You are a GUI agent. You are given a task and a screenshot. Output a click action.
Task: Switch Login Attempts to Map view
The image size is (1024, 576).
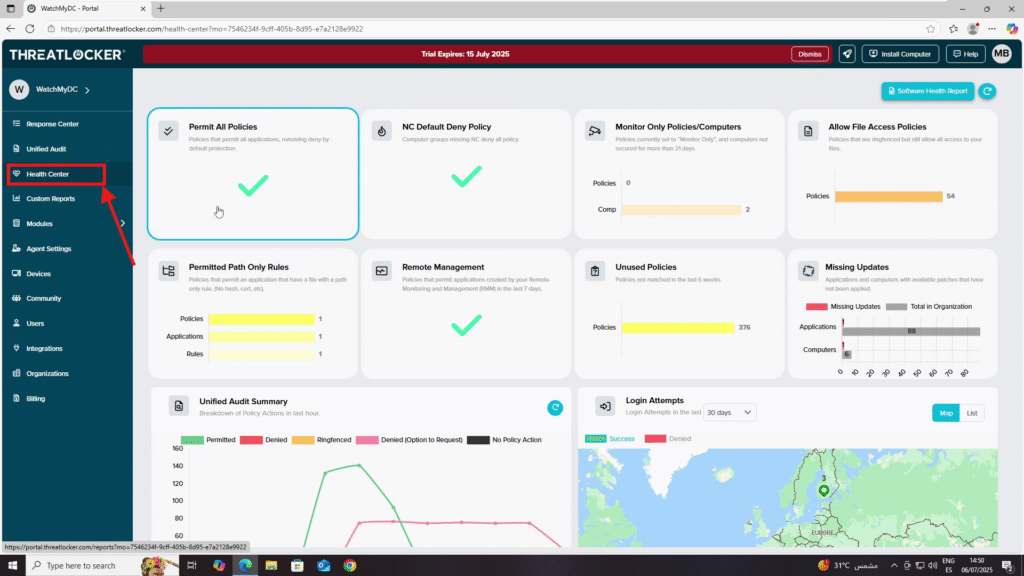pyautogui.click(x=946, y=413)
